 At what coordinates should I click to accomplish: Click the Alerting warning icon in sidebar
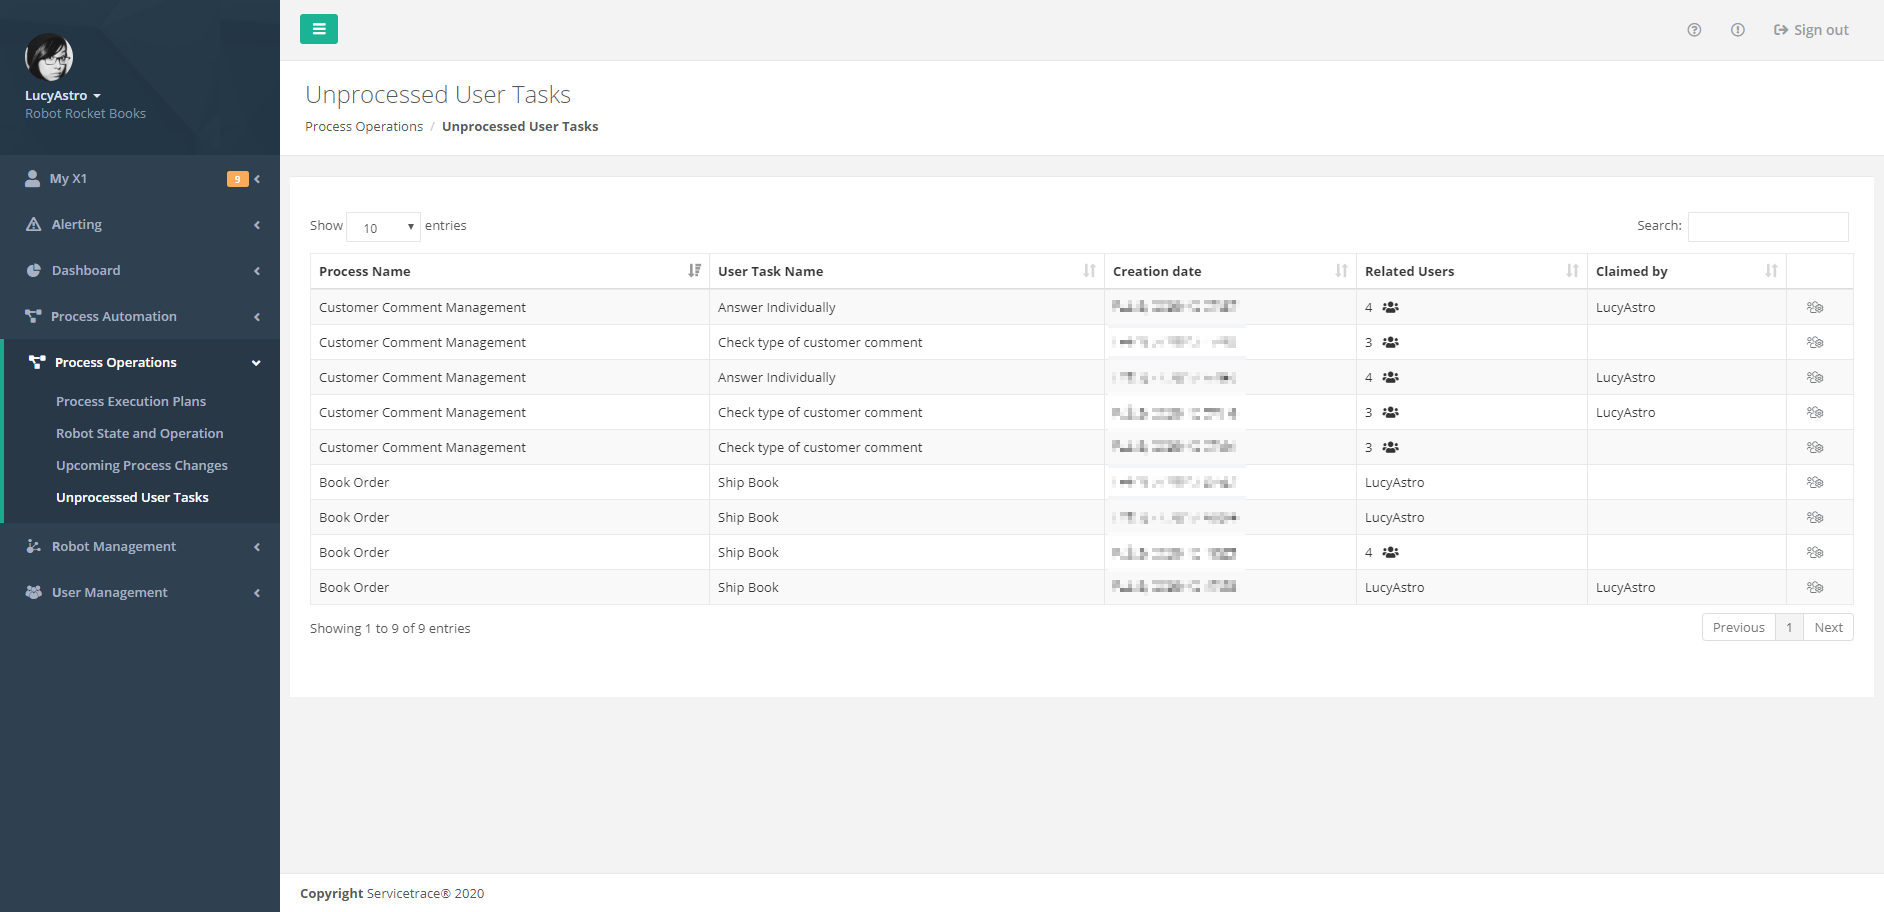(33, 224)
